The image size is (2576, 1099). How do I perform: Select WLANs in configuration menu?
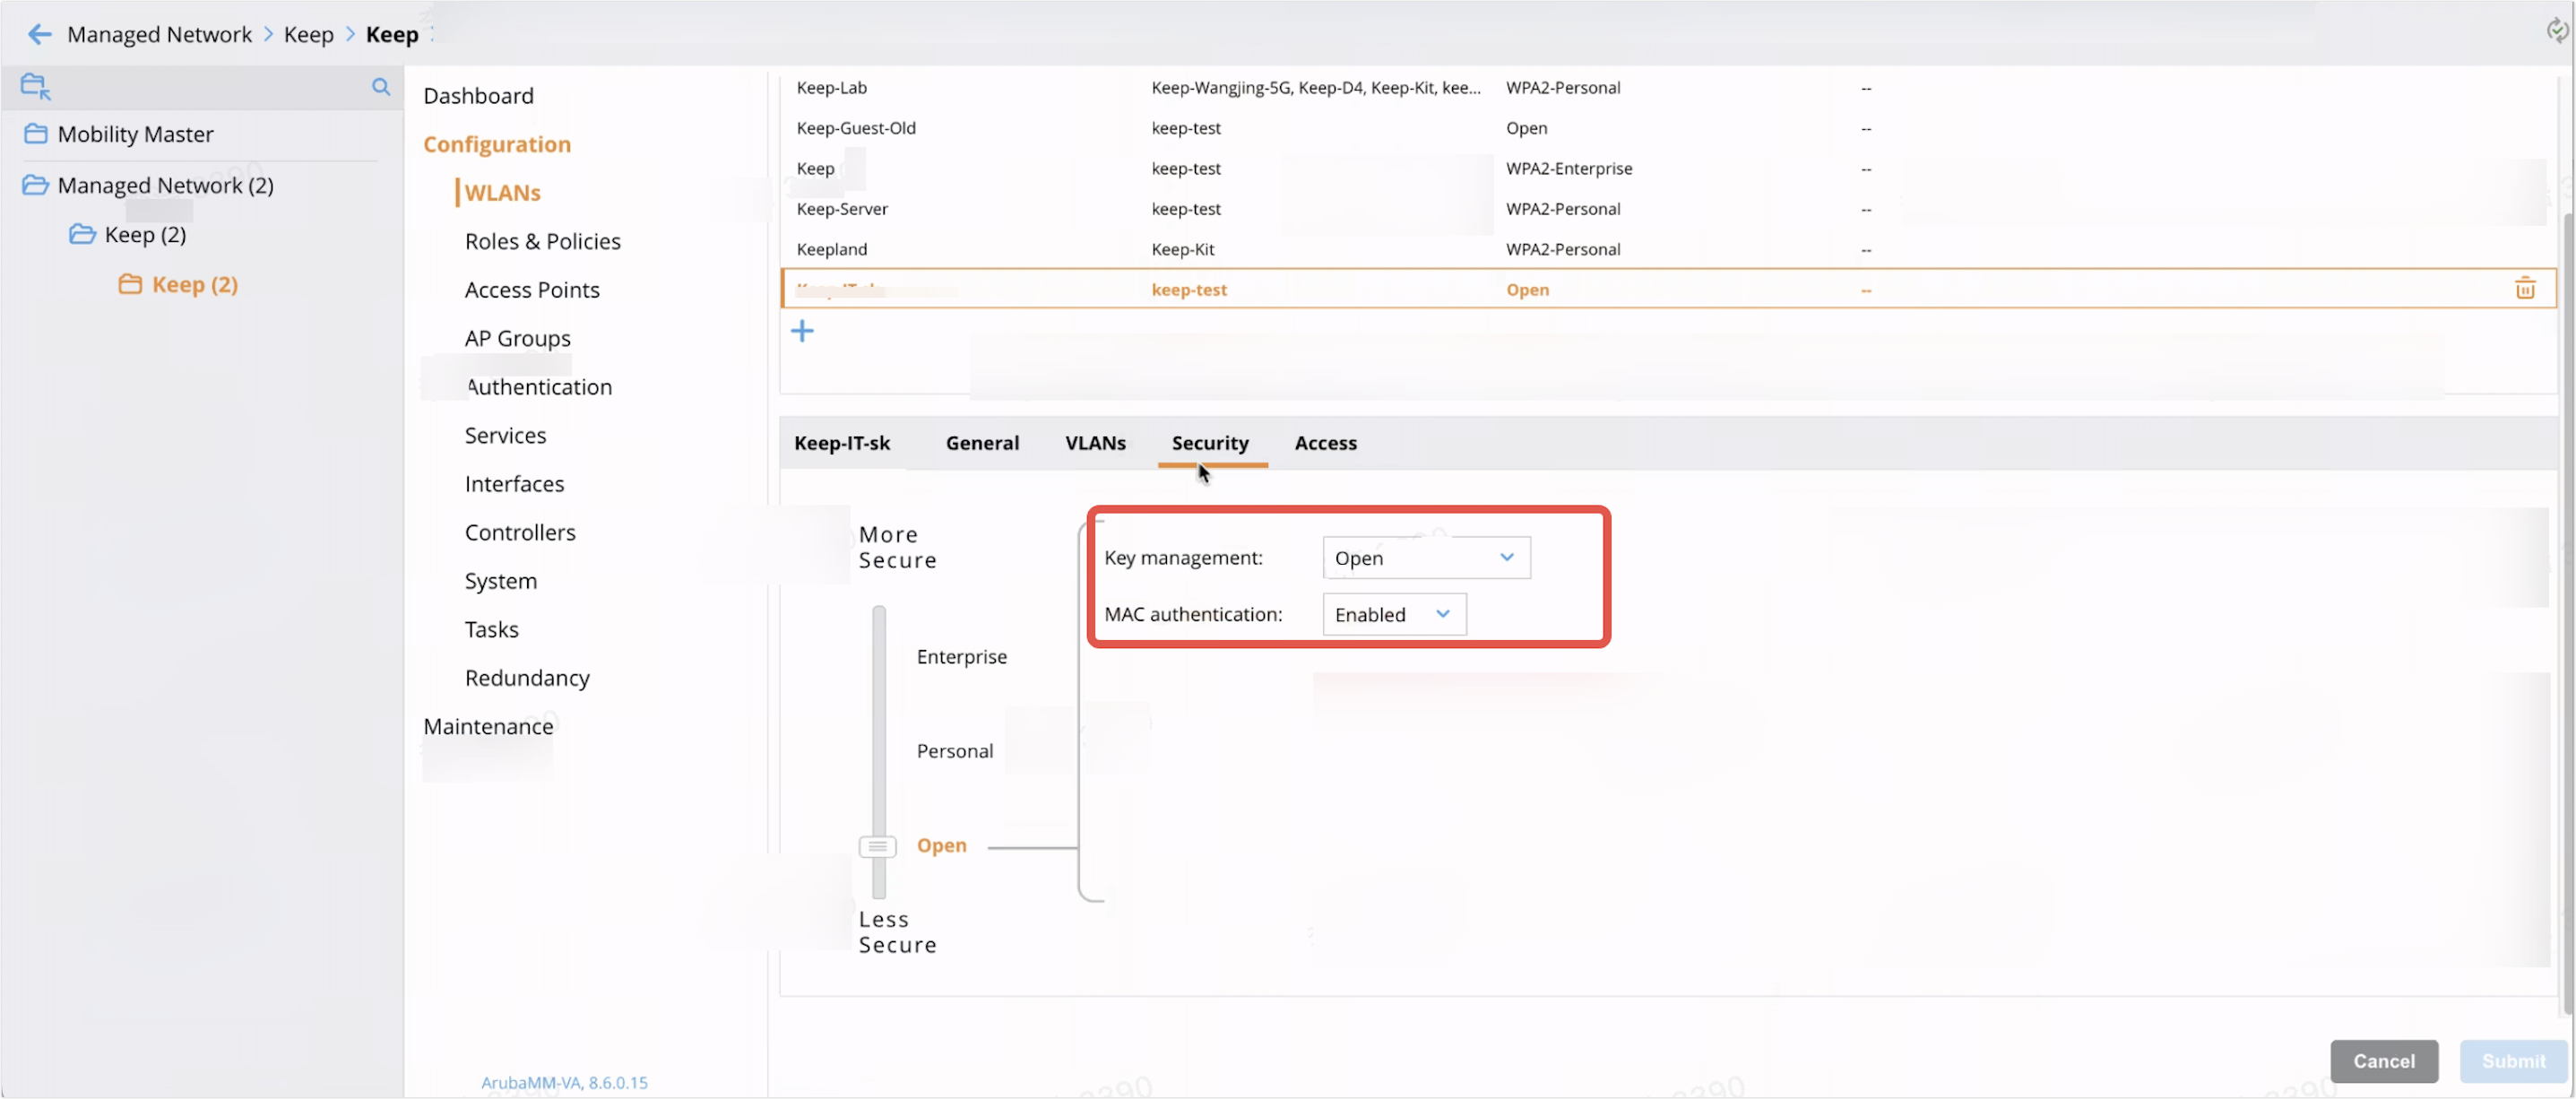tap(502, 193)
